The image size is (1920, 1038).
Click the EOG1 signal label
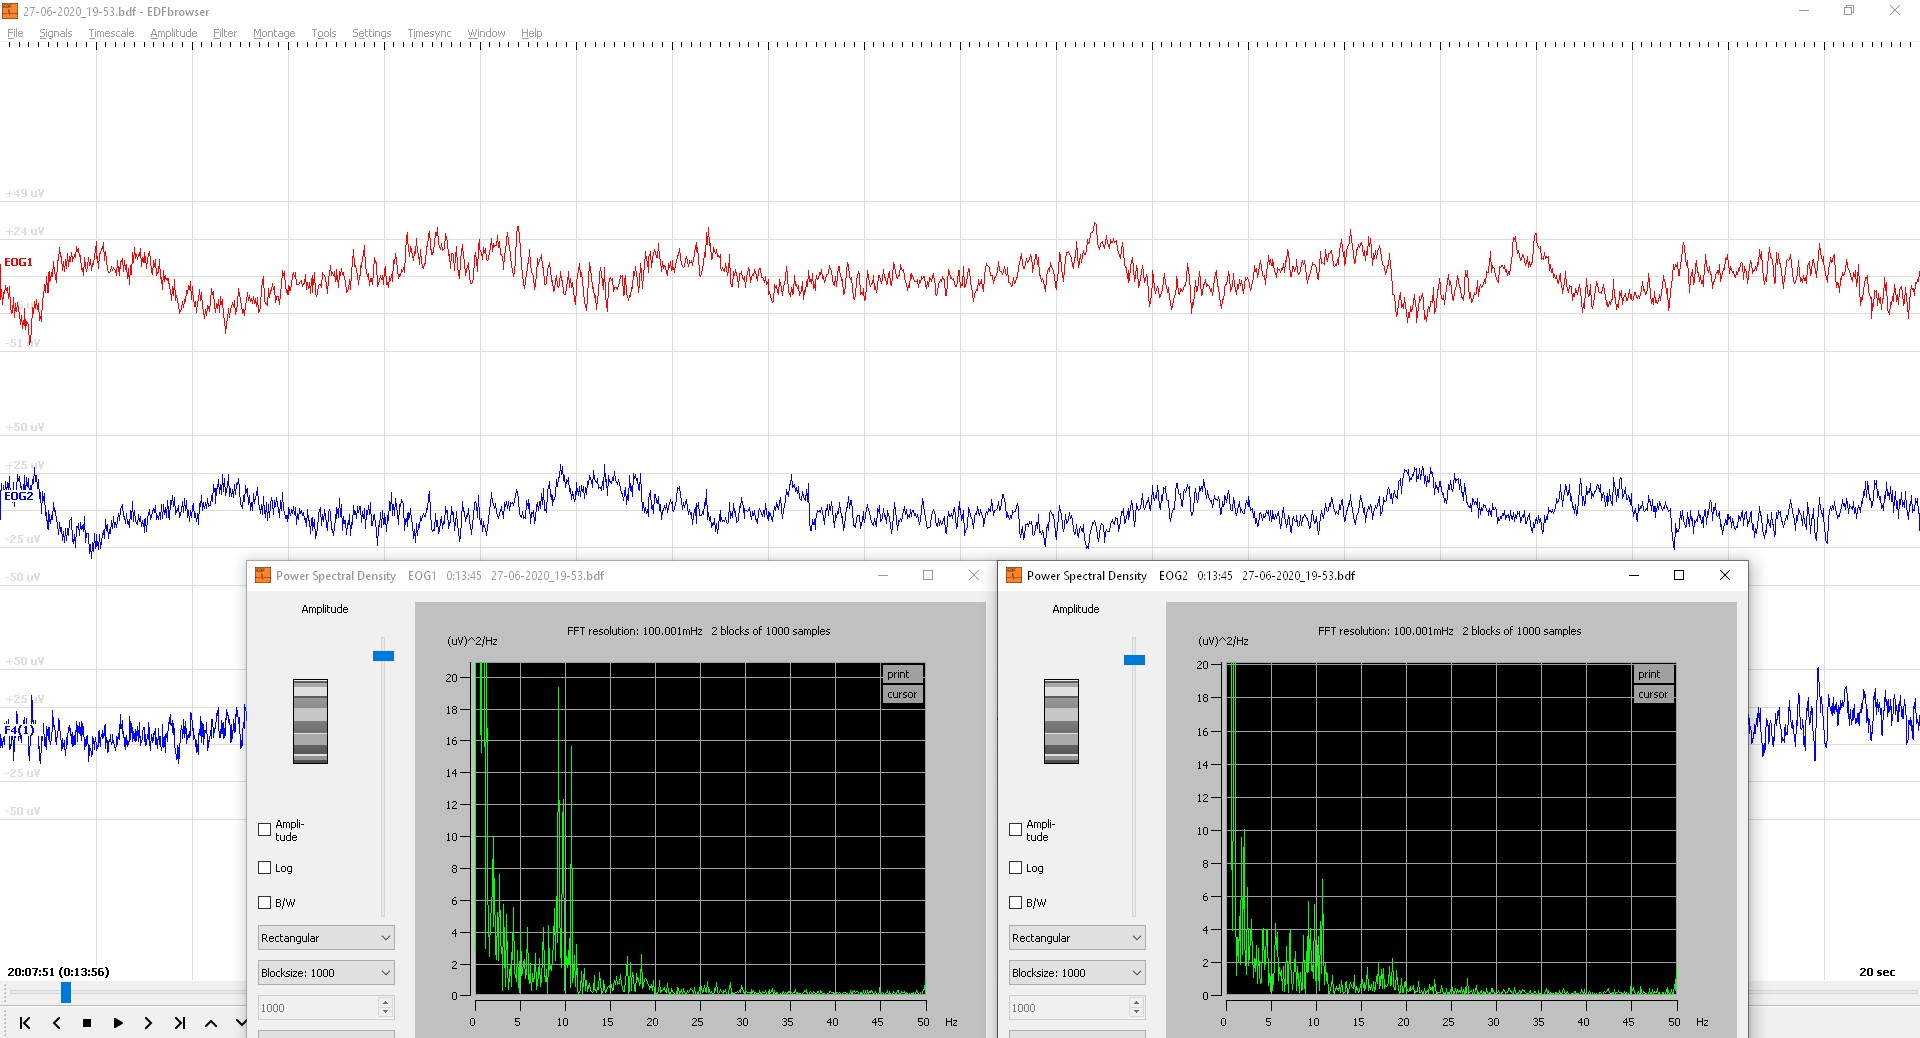tap(18, 262)
